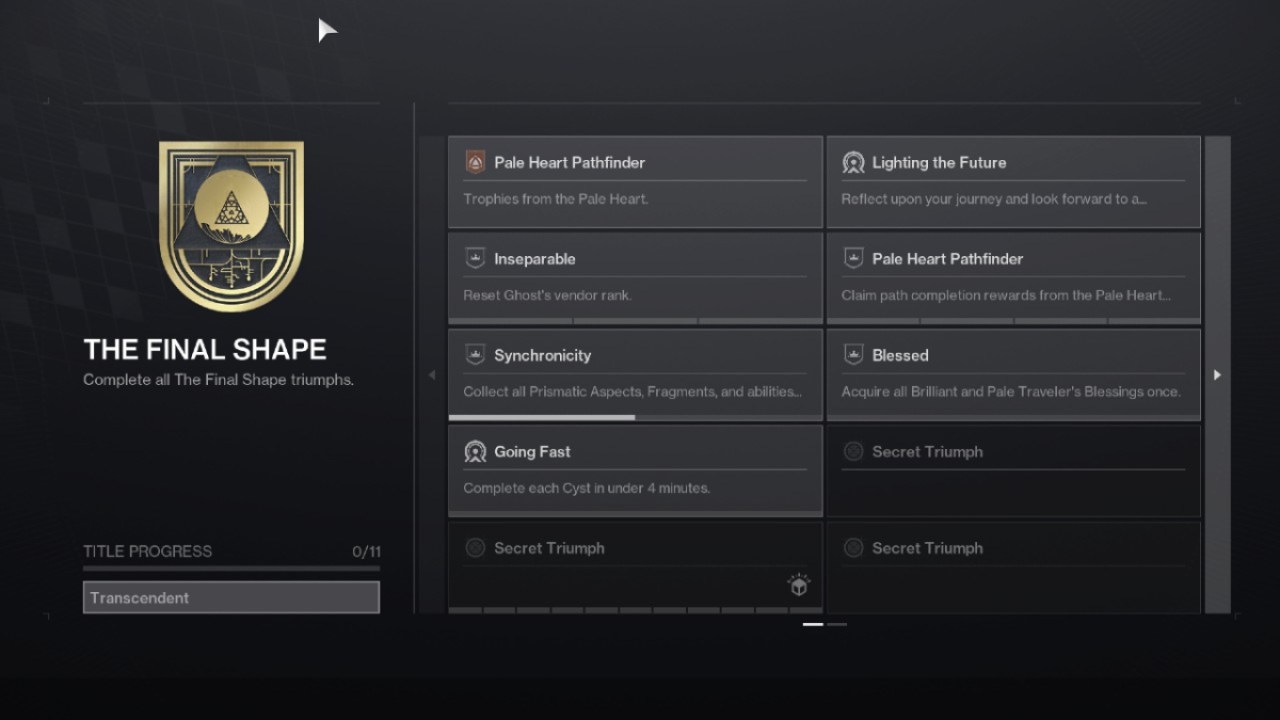Click the Blessed triumph crown icon
This screenshot has width=1280, height=720.
point(853,355)
